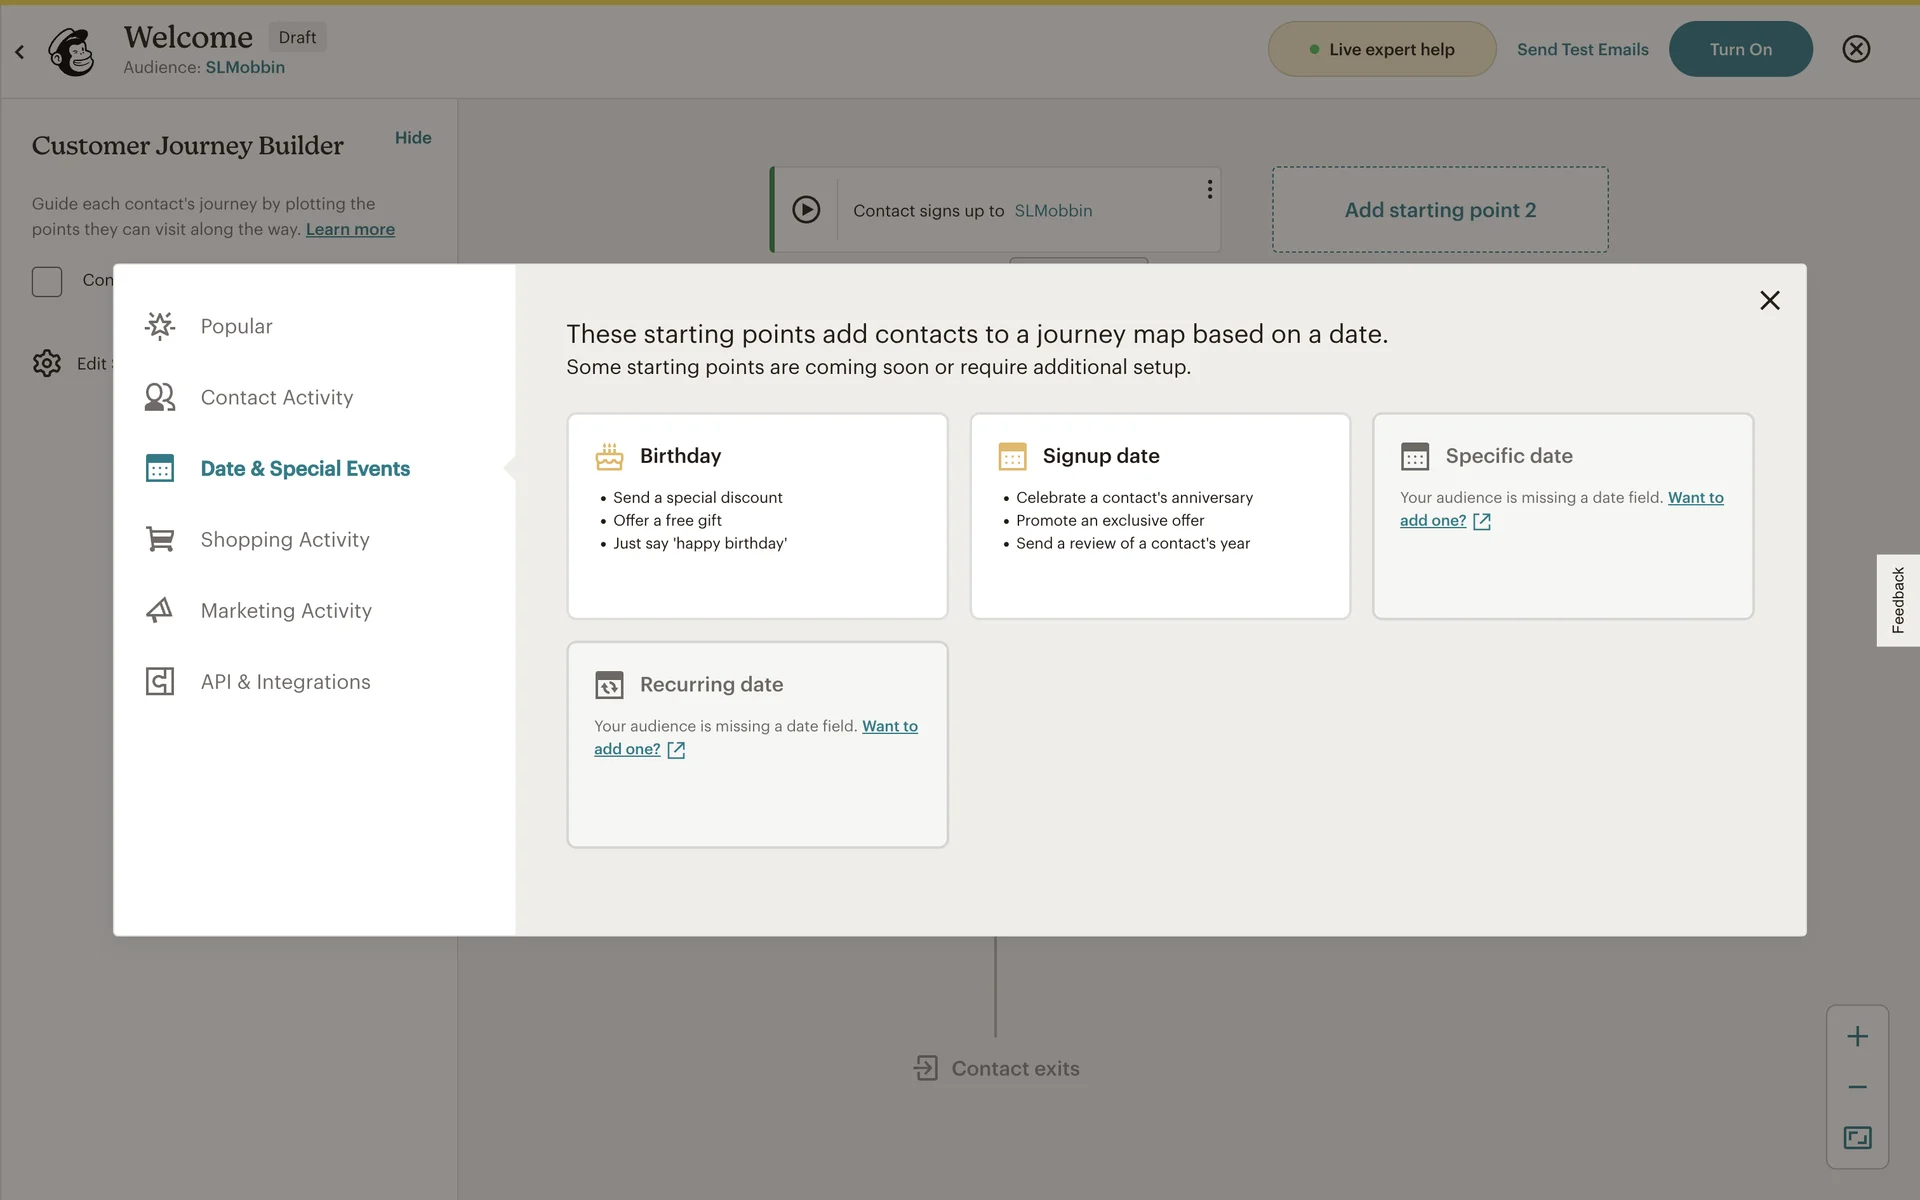Close the starting points dialog
The width and height of the screenshot is (1920, 1200).
tap(1769, 300)
